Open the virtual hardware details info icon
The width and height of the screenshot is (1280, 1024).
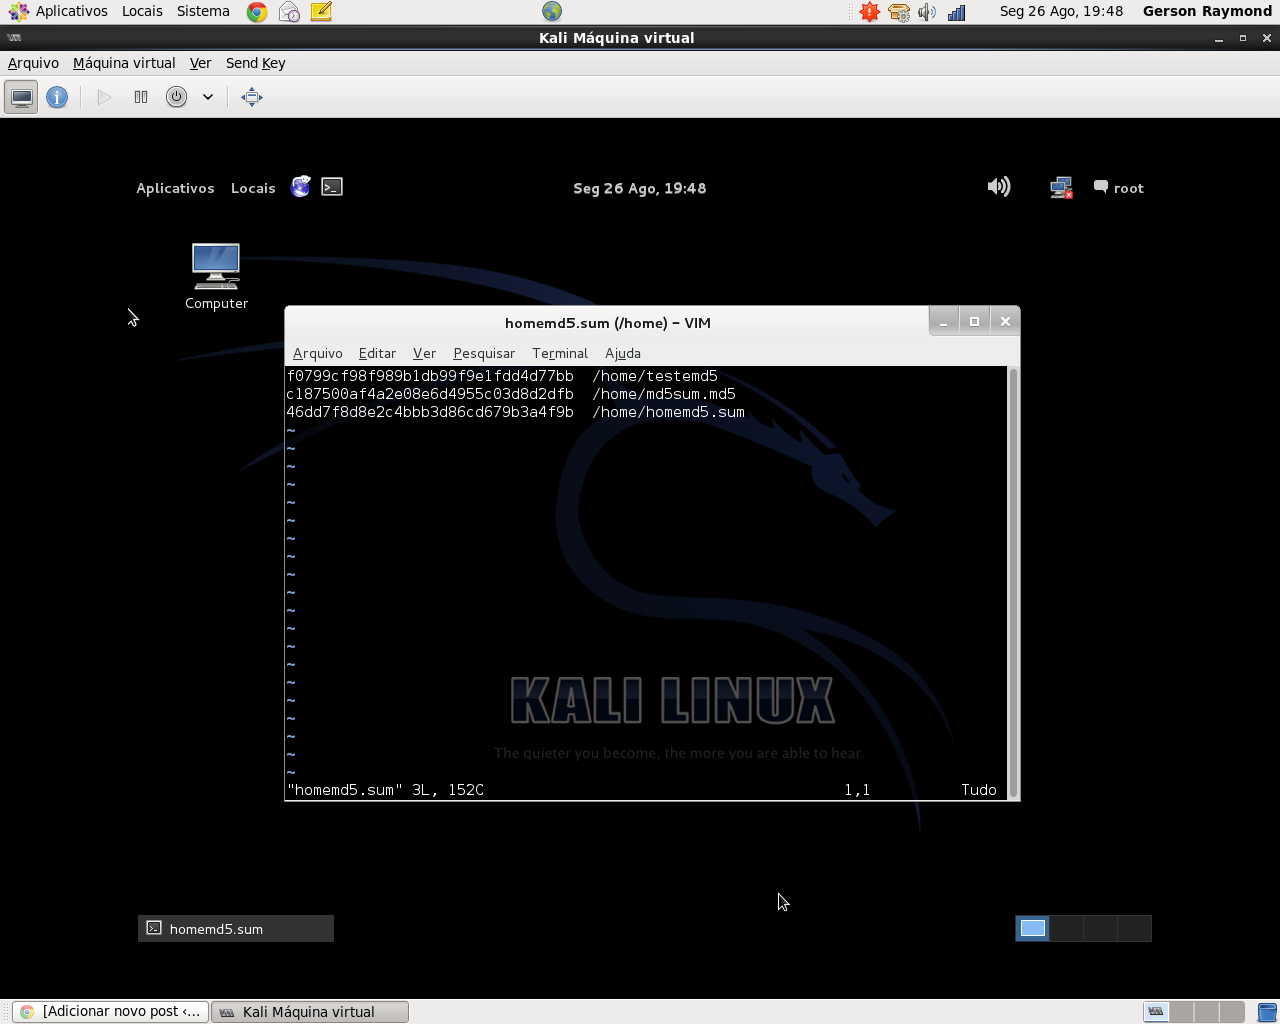click(57, 97)
